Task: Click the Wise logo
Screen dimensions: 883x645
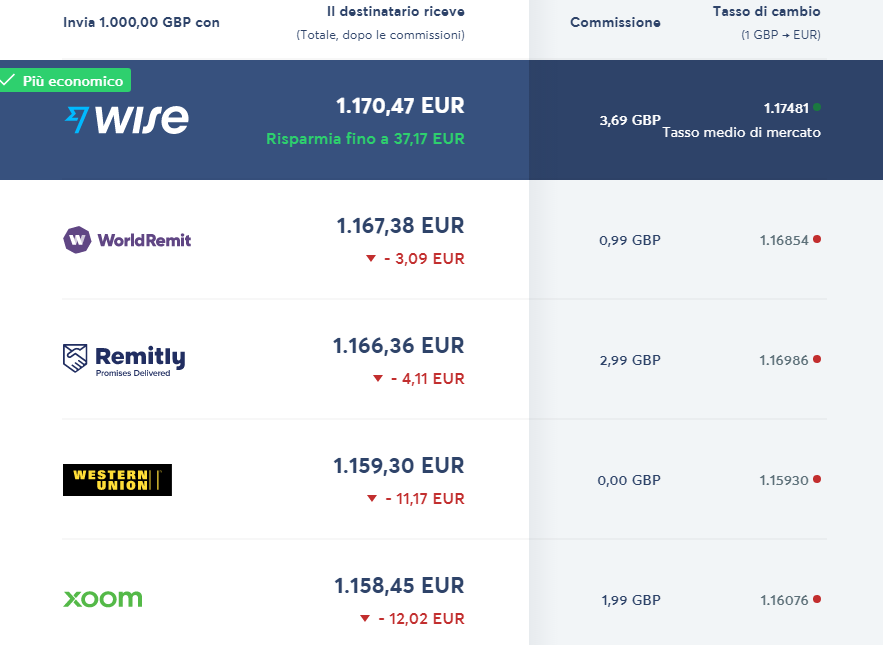Action: (x=126, y=120)
